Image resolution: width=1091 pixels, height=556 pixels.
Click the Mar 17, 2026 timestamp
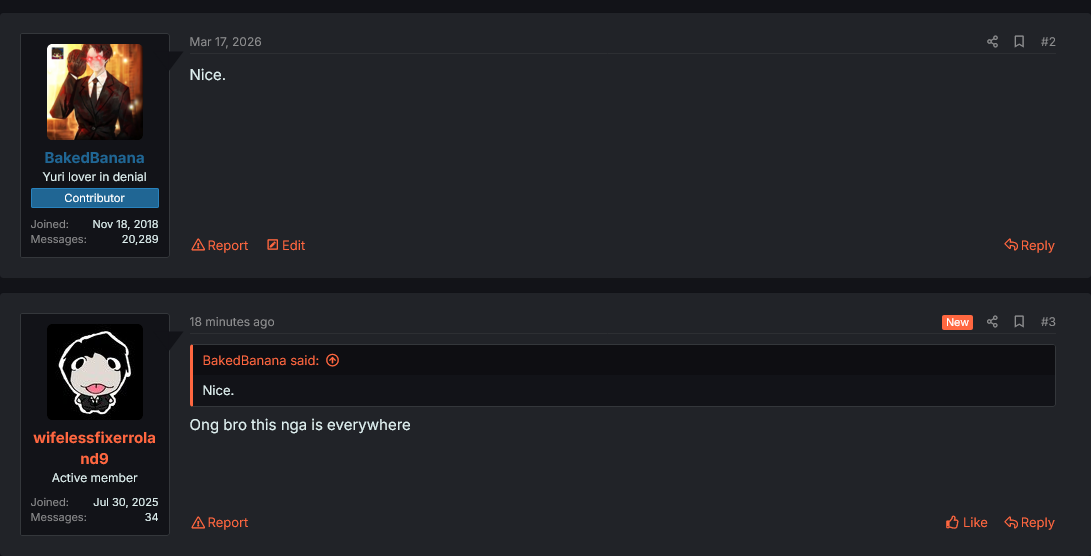[x=225, y=42]
